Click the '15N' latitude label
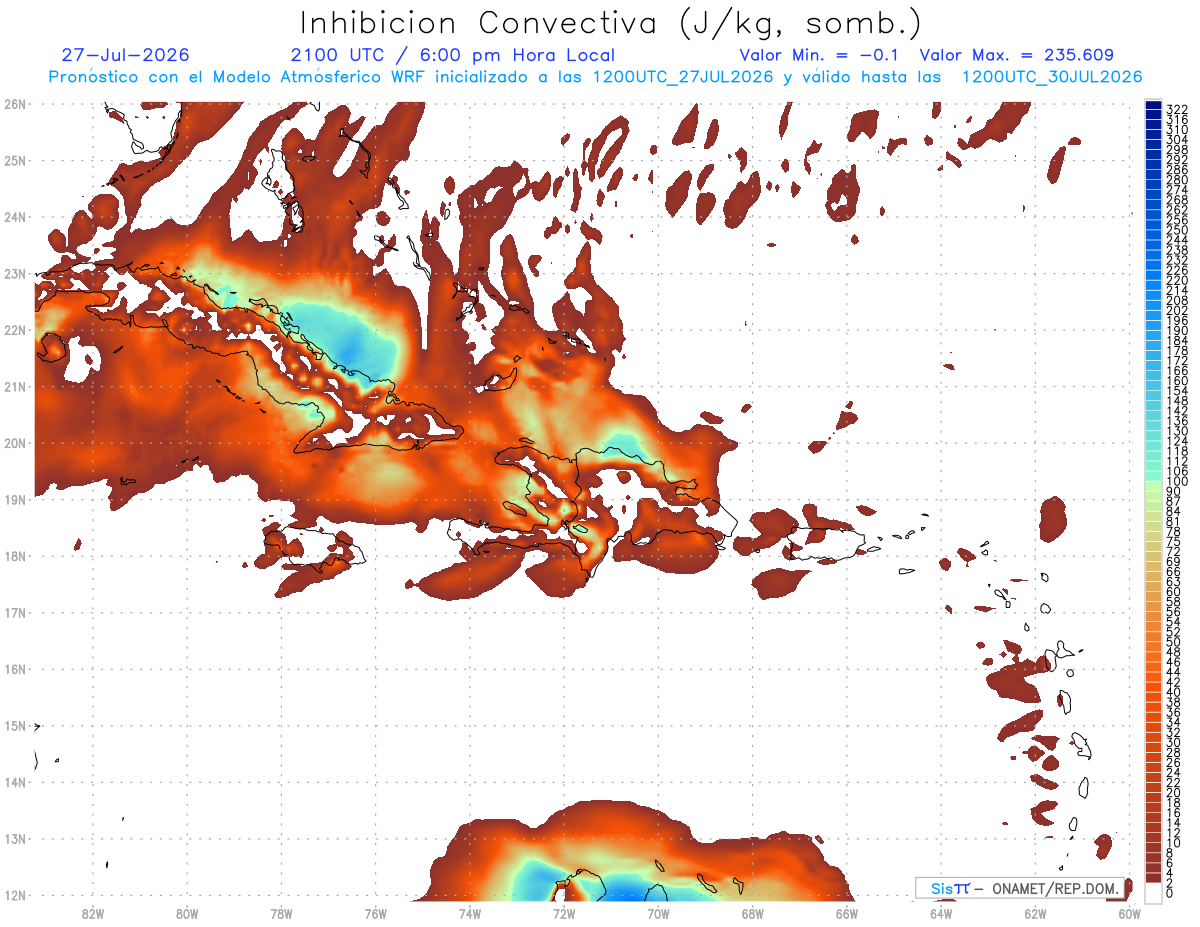The height and width of the screenshot is (927, 1200). [14, 726]
